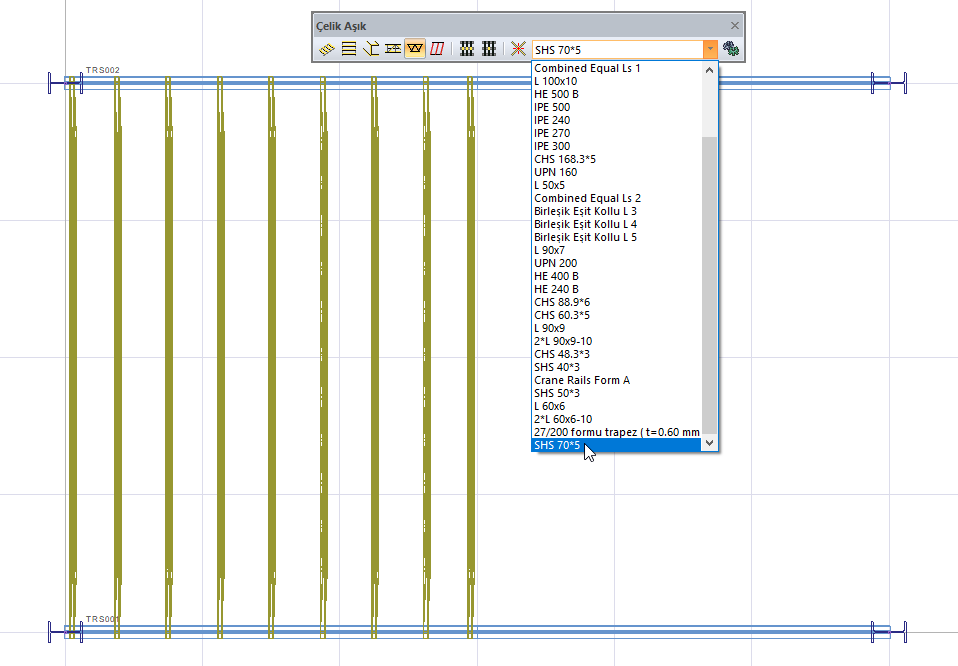Click the red slanted parallelogram icon

436,48
